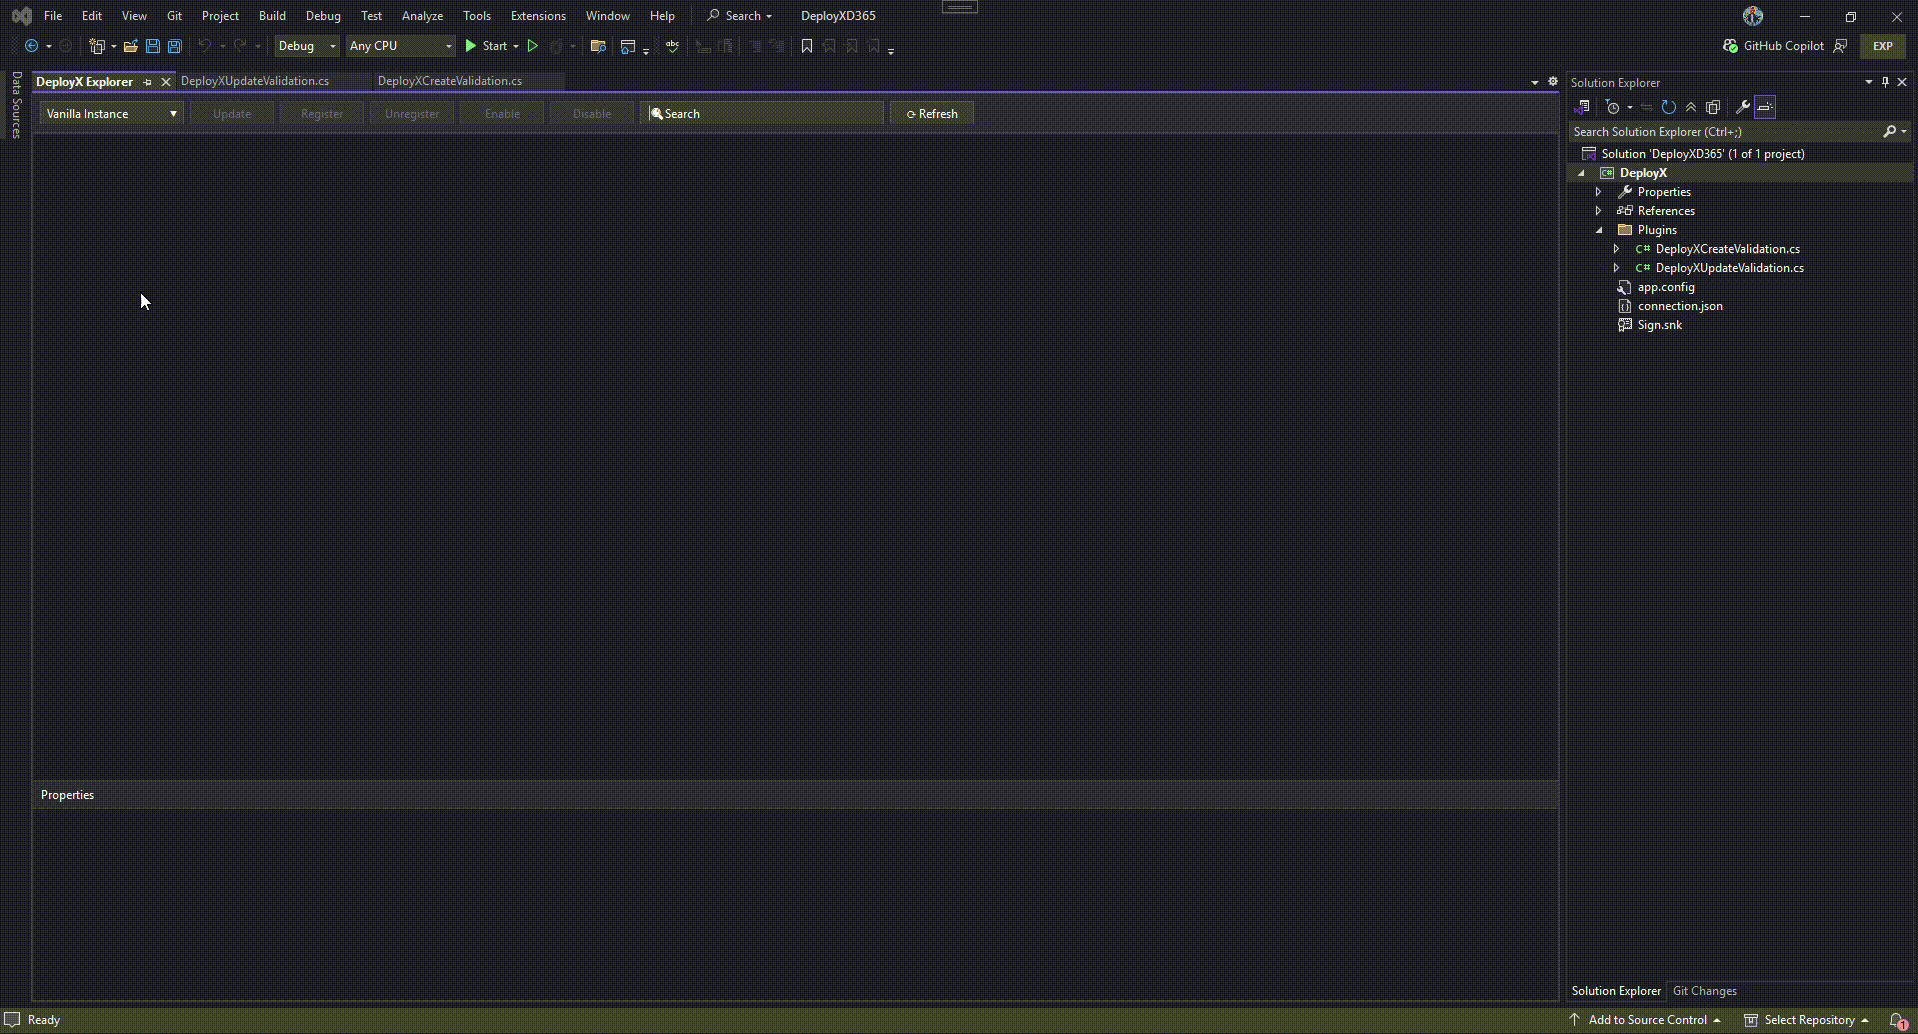Open the Extensions menu

(538, 16)
